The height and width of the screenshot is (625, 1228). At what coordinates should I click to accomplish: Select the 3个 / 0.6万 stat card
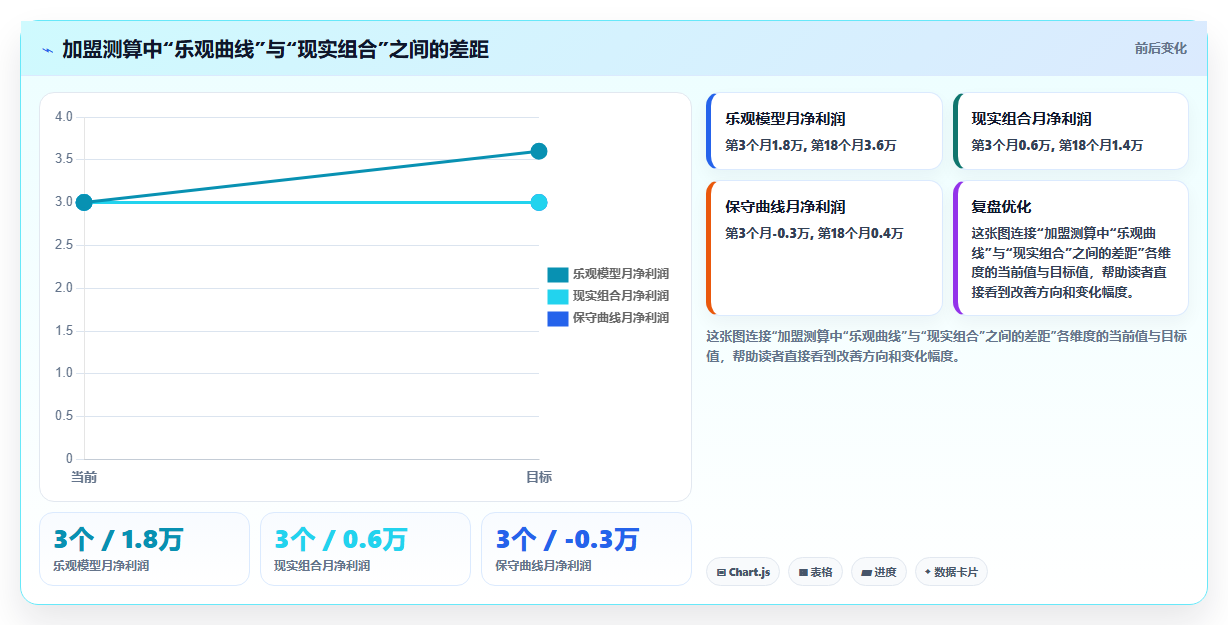(365, 549)
